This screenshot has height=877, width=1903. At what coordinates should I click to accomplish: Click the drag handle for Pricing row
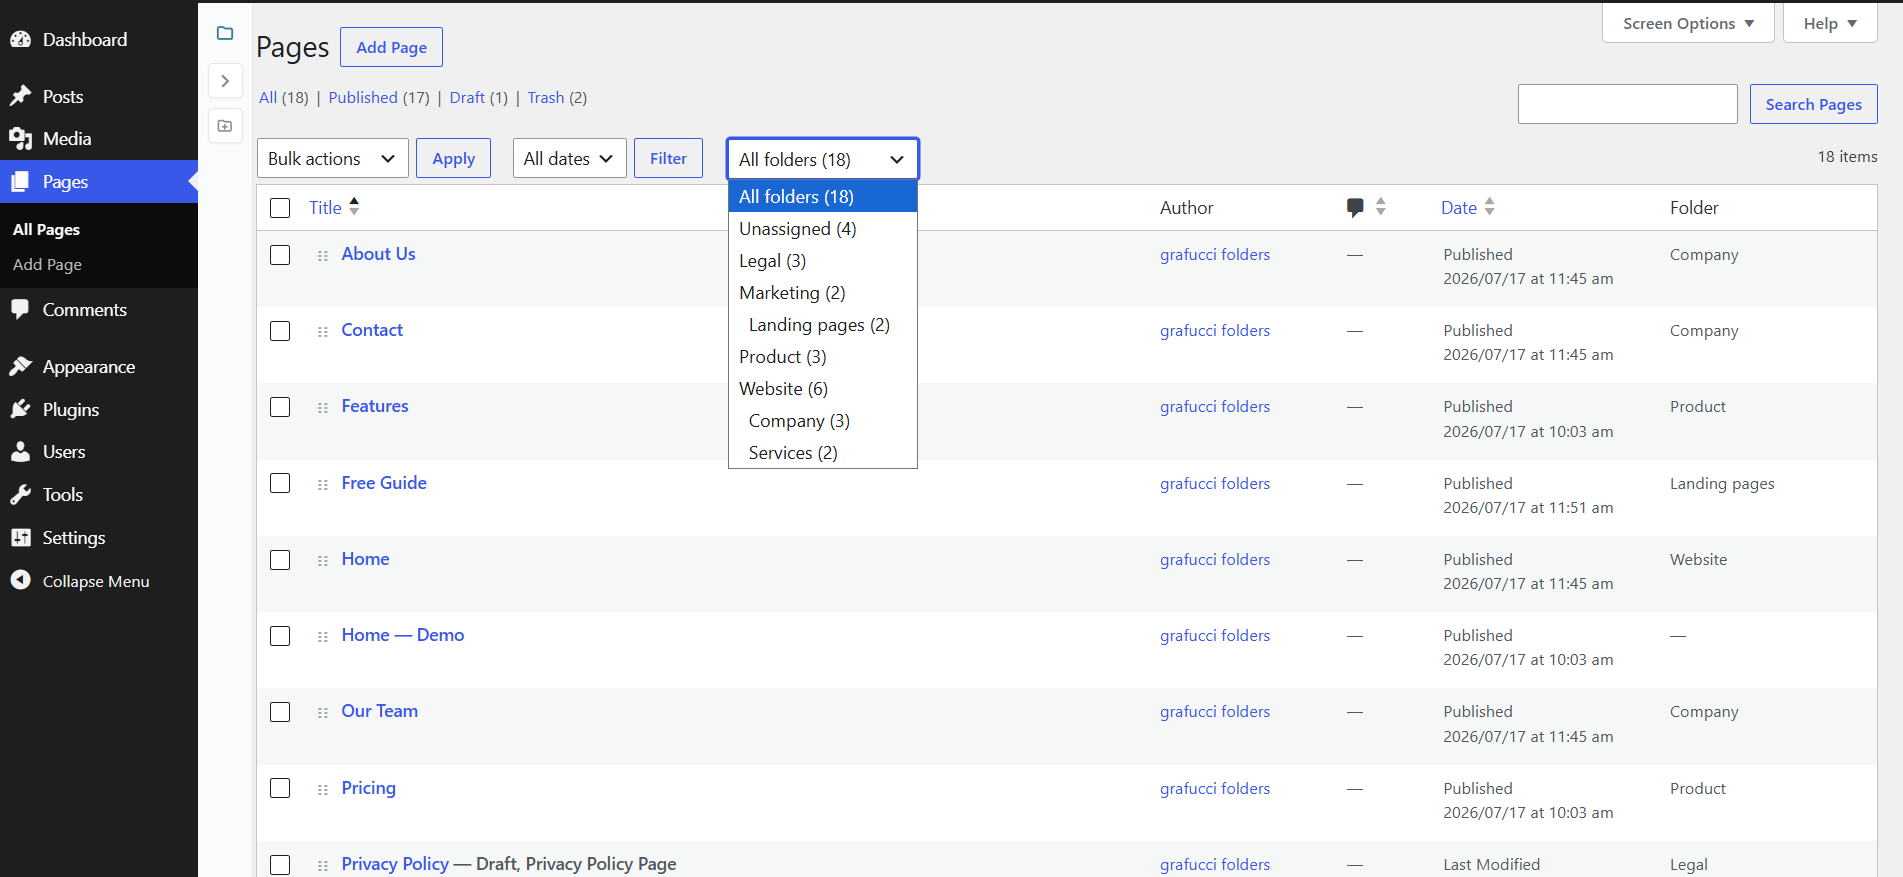click(323, 790)
